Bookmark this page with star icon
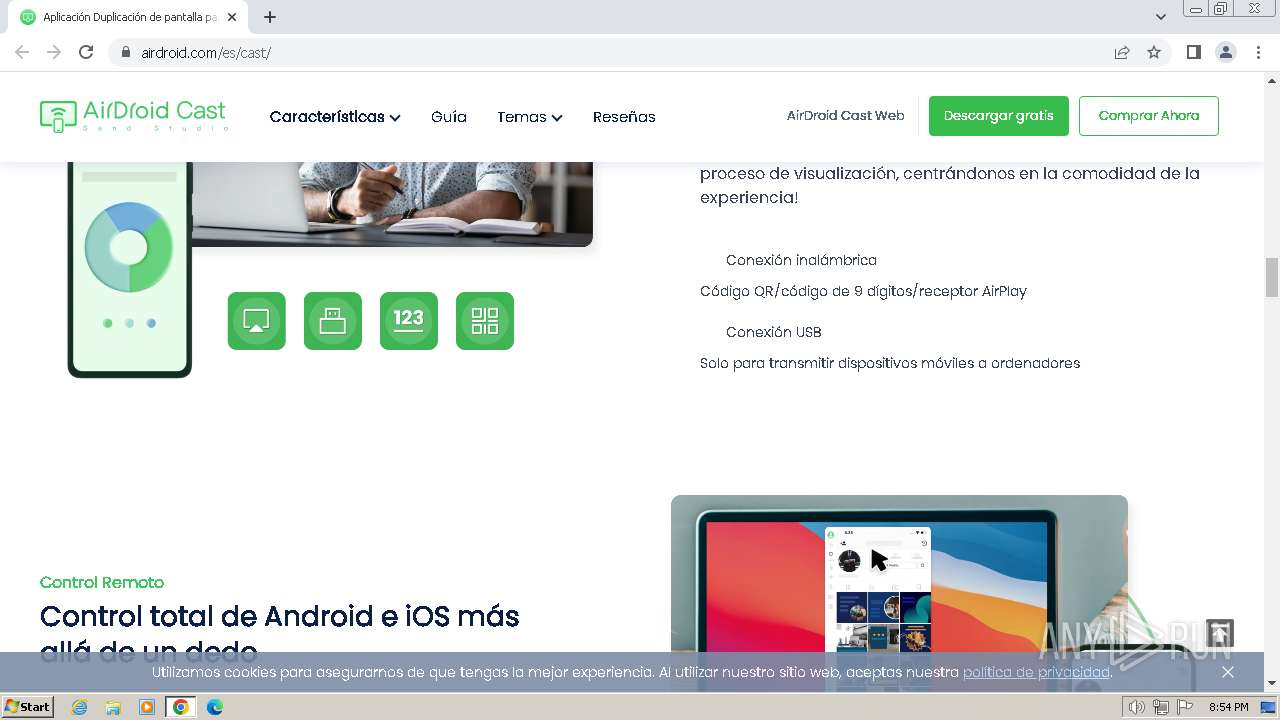This screenshot has width=1280, height=720. pos(1154,52)
